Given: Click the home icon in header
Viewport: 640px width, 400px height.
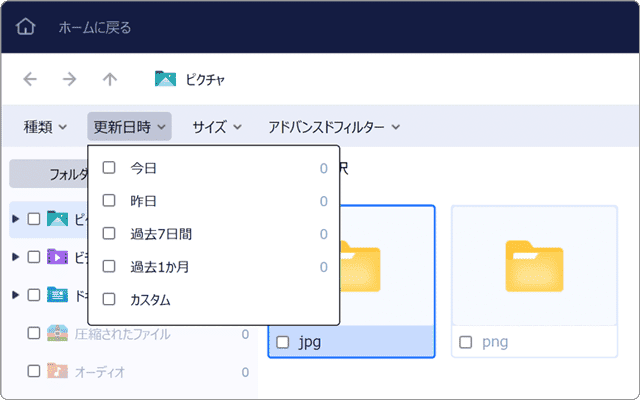Looking at the screenshot, I should coord(25,27).
